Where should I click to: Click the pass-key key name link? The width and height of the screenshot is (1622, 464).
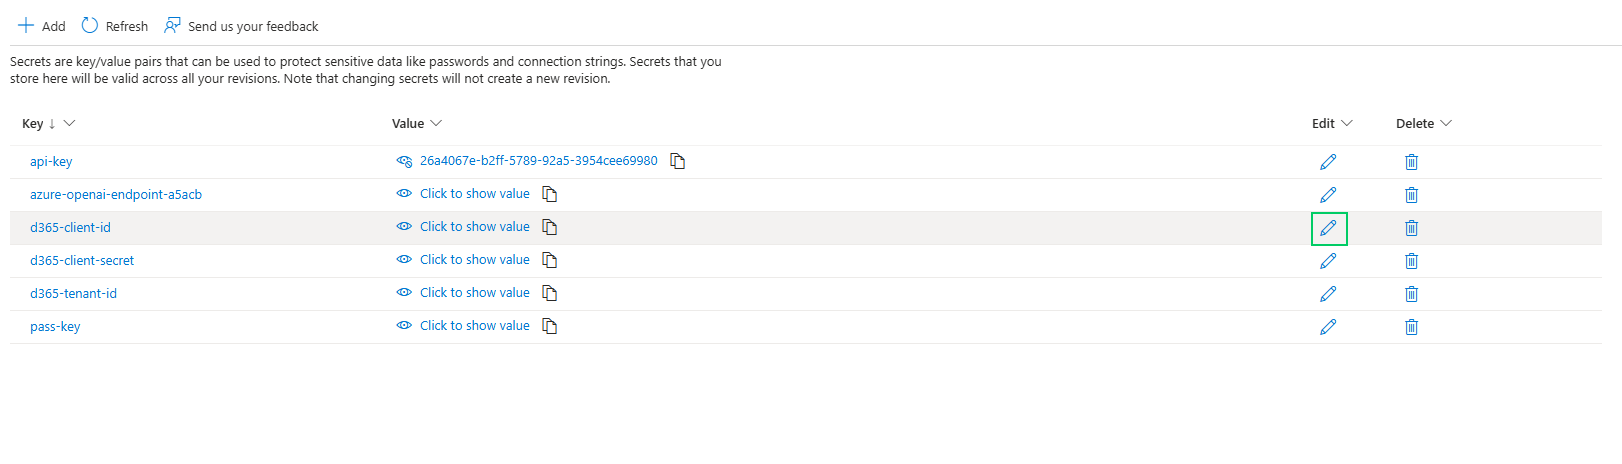coord(55,327)
